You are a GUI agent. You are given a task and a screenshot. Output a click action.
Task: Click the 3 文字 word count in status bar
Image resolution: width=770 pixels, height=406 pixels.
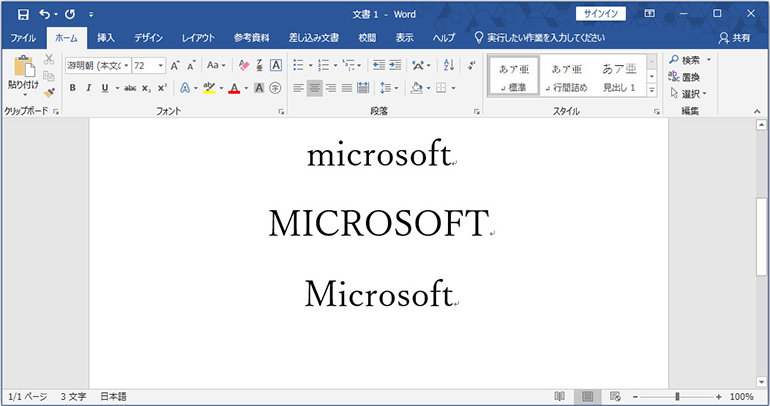pyautogui.click(x=73, y=397)
